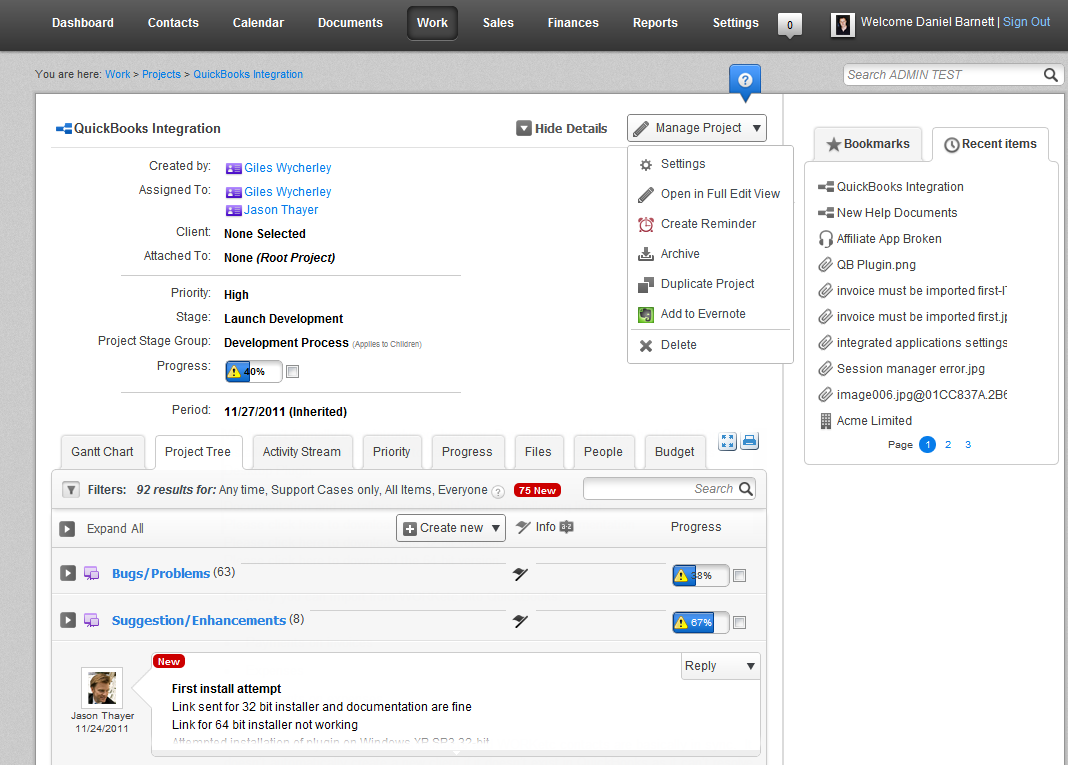Screen dimensions: 1068x765
Task: Open Giles Wycherley in Created by
Action: (x=287, y=168)
